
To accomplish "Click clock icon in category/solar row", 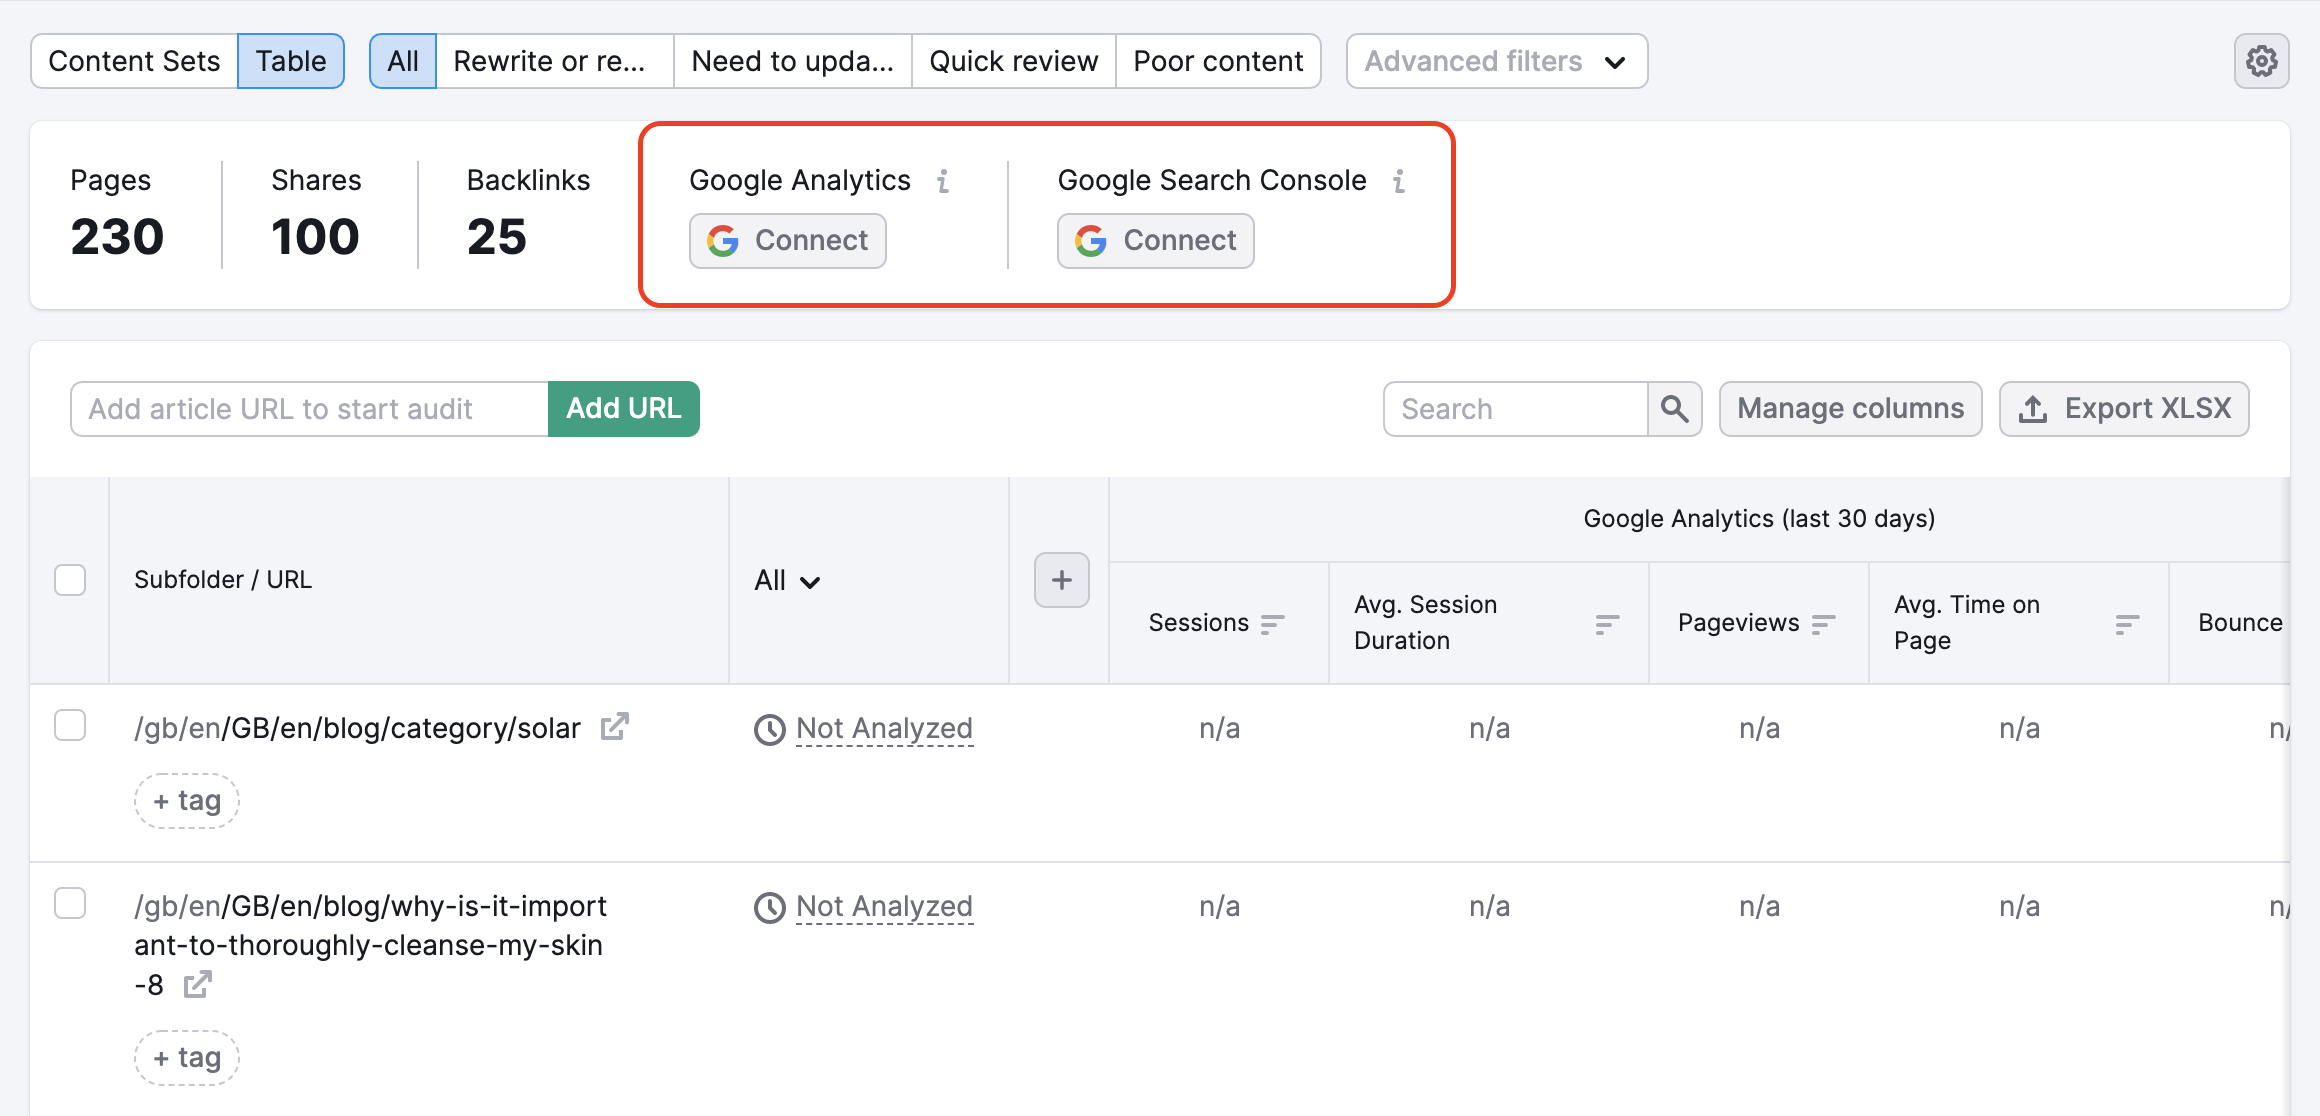I will 769,730.
